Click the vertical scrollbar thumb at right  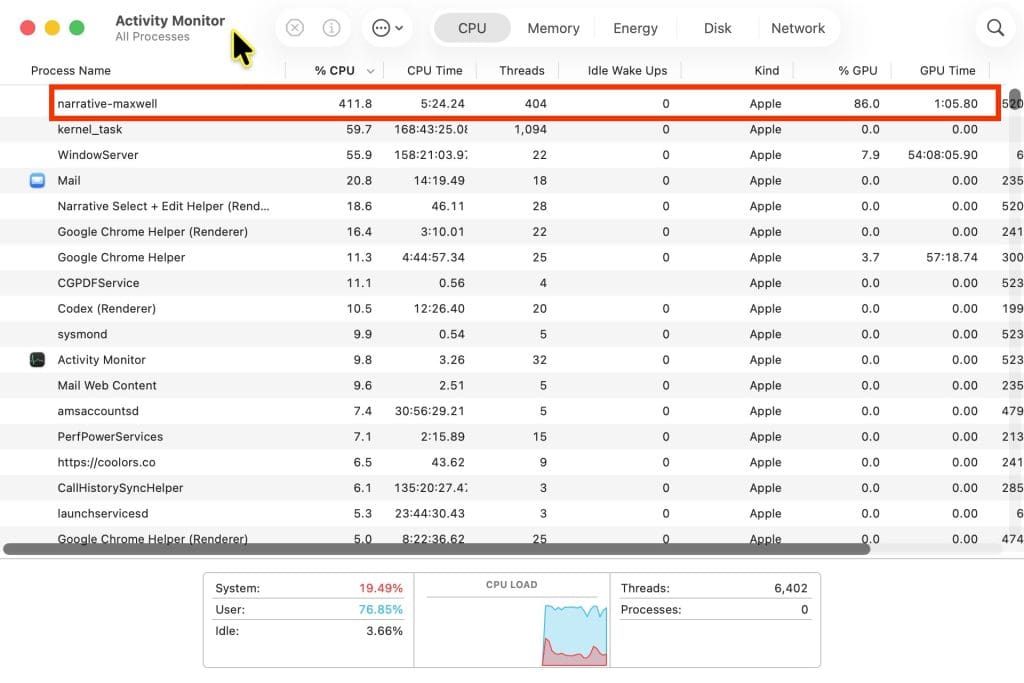click(x=1014, y=99)
